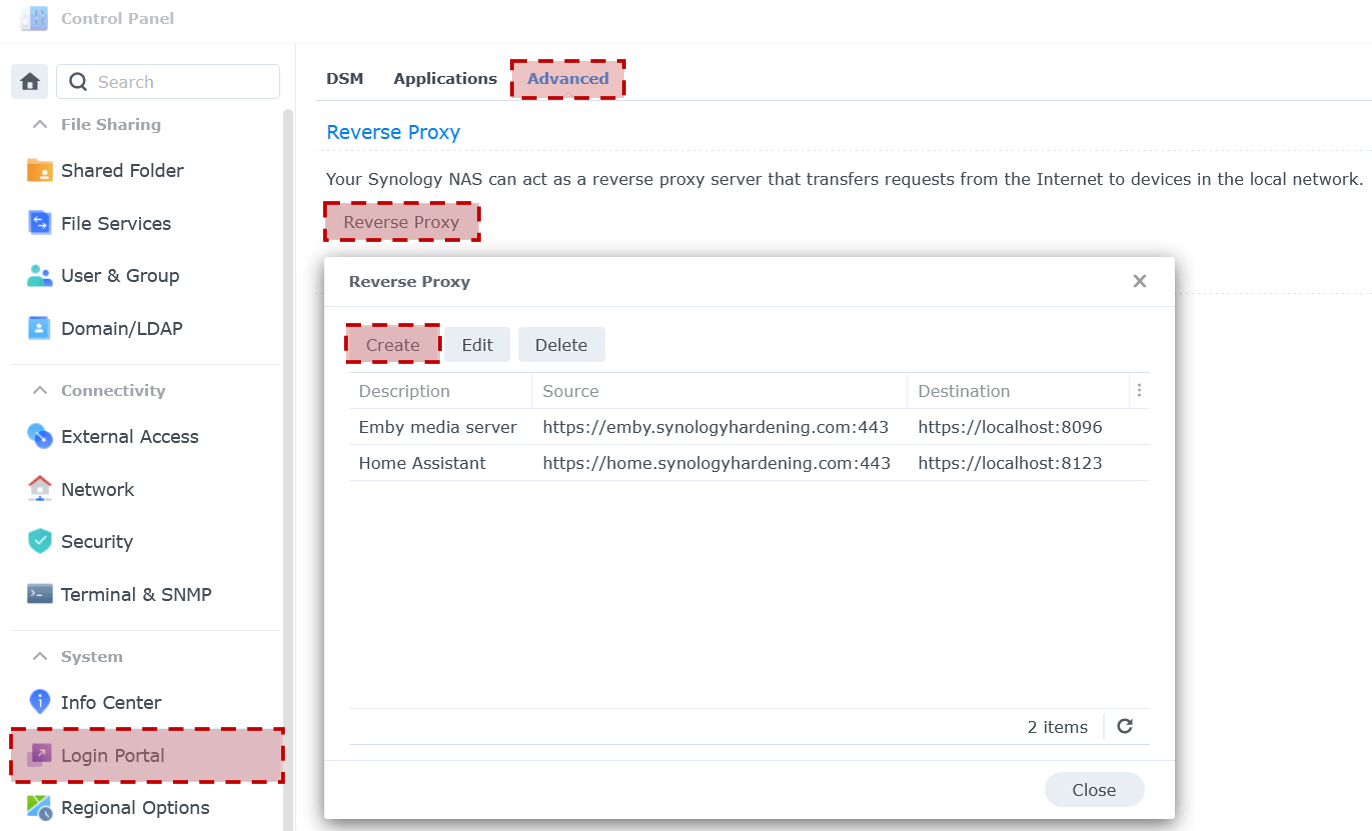The image size is (1372, 831).
Task: Click the sidebar vertical scrollbar
Action: point(288,470)
